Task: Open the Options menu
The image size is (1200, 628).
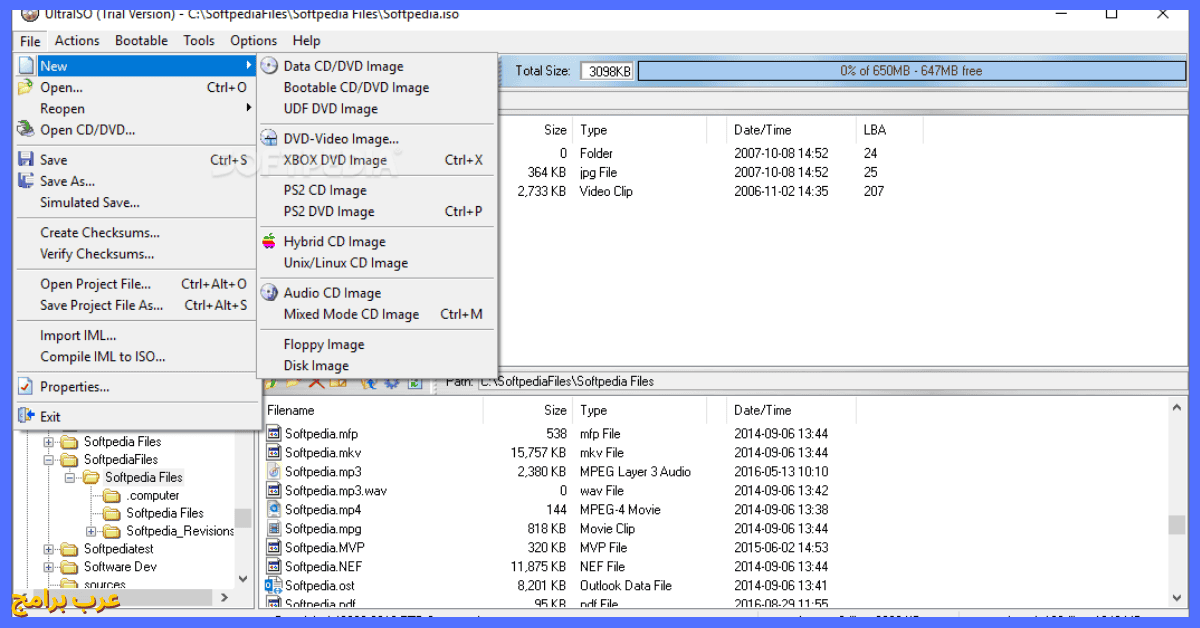Action: point(253,40)
